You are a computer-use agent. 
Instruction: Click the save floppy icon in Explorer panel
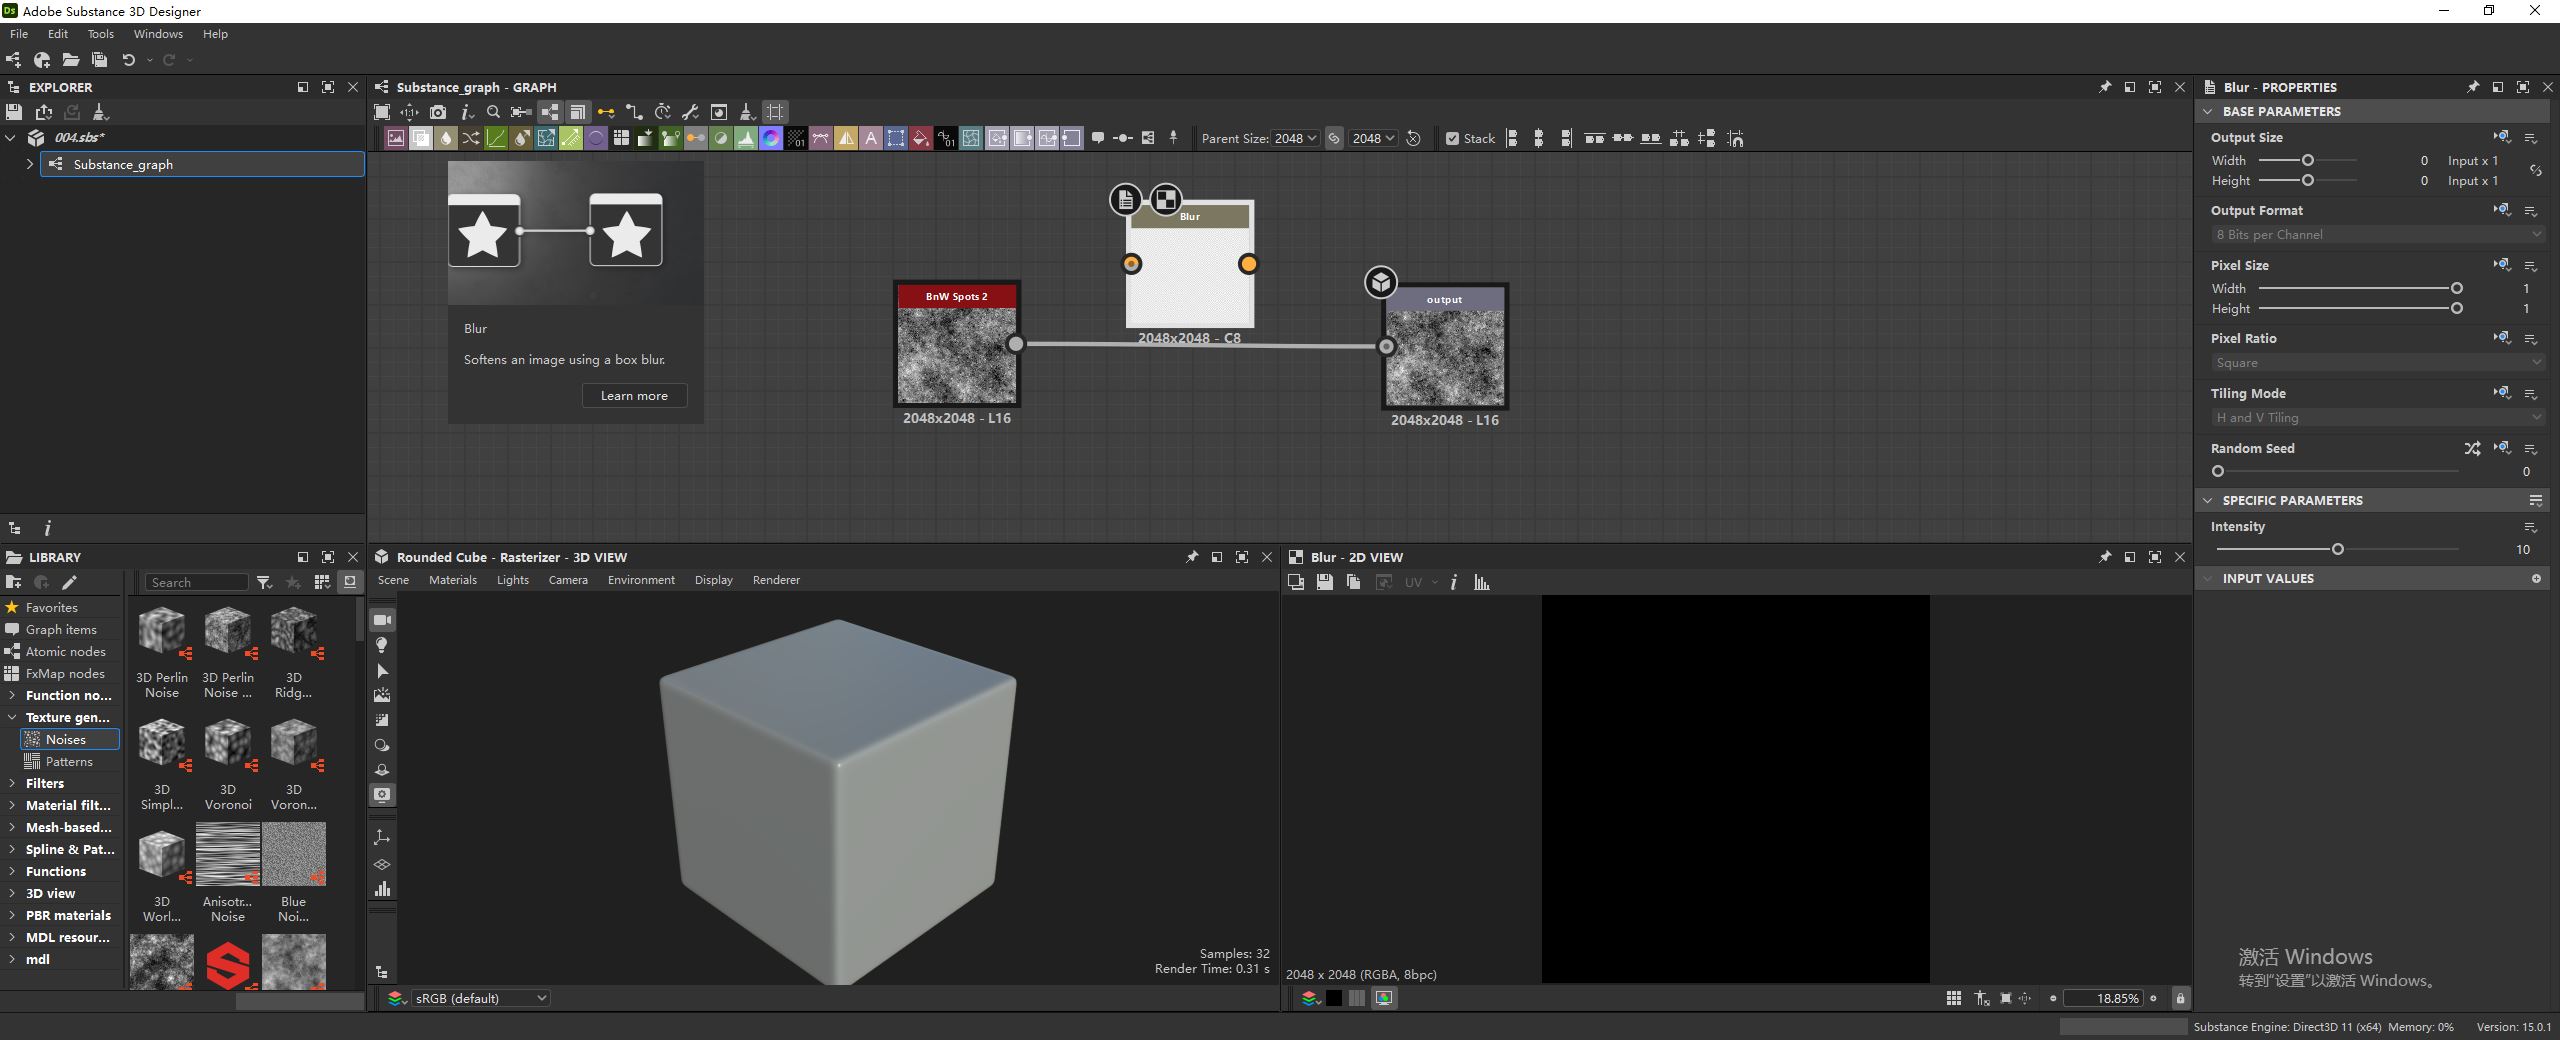[14, 112]
